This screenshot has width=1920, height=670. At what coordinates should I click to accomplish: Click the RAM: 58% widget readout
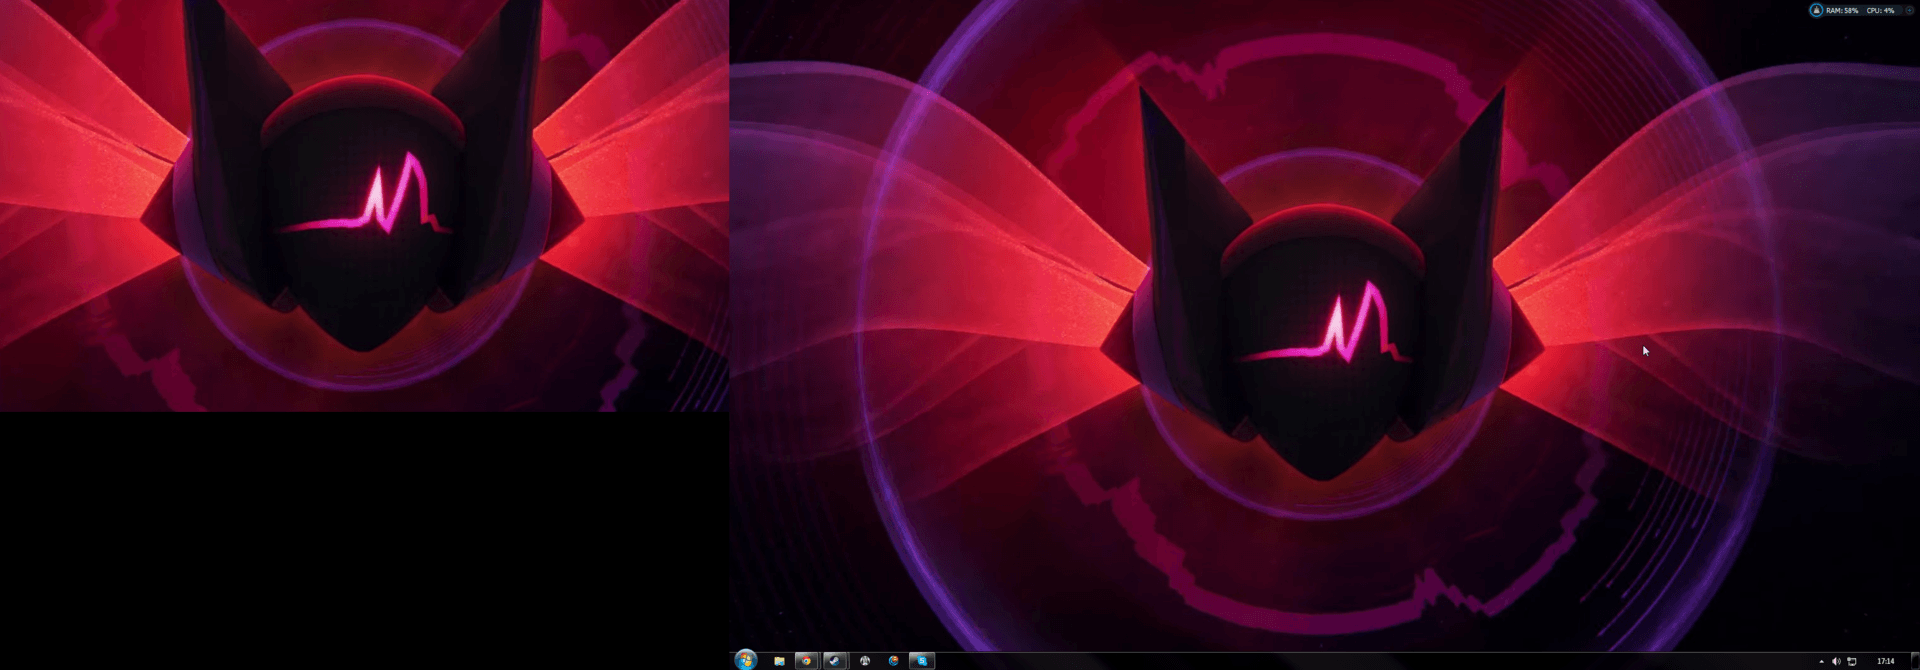pos(1842,10)
